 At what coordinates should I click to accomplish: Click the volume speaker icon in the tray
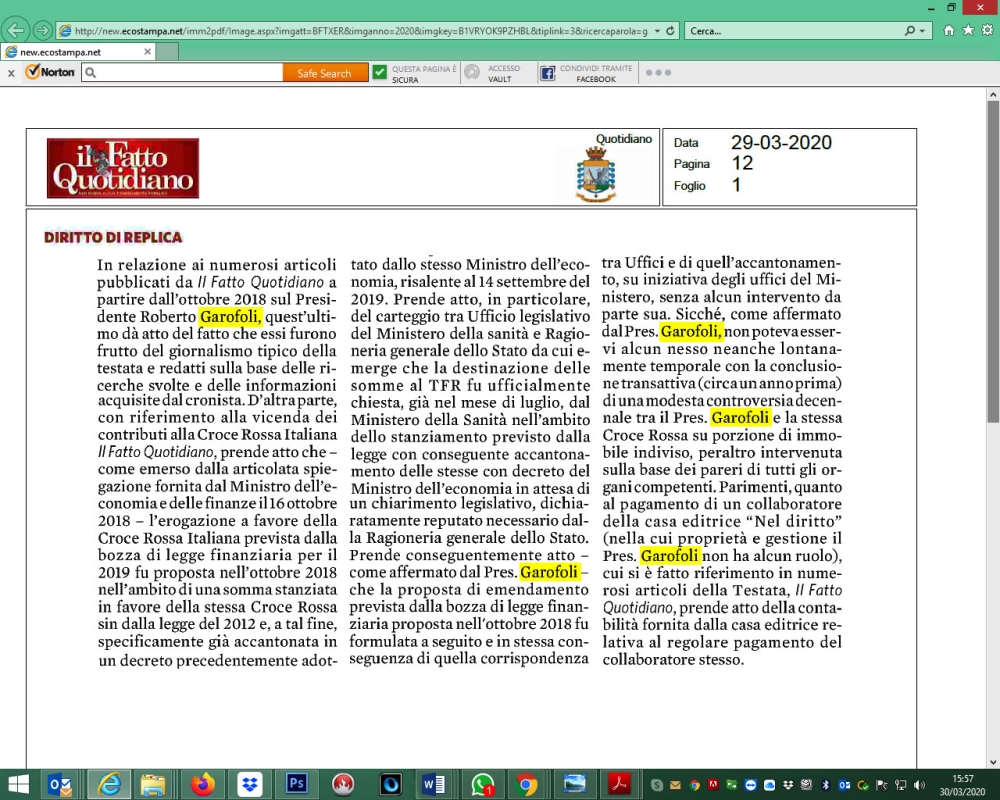click(x=919, y=785)
